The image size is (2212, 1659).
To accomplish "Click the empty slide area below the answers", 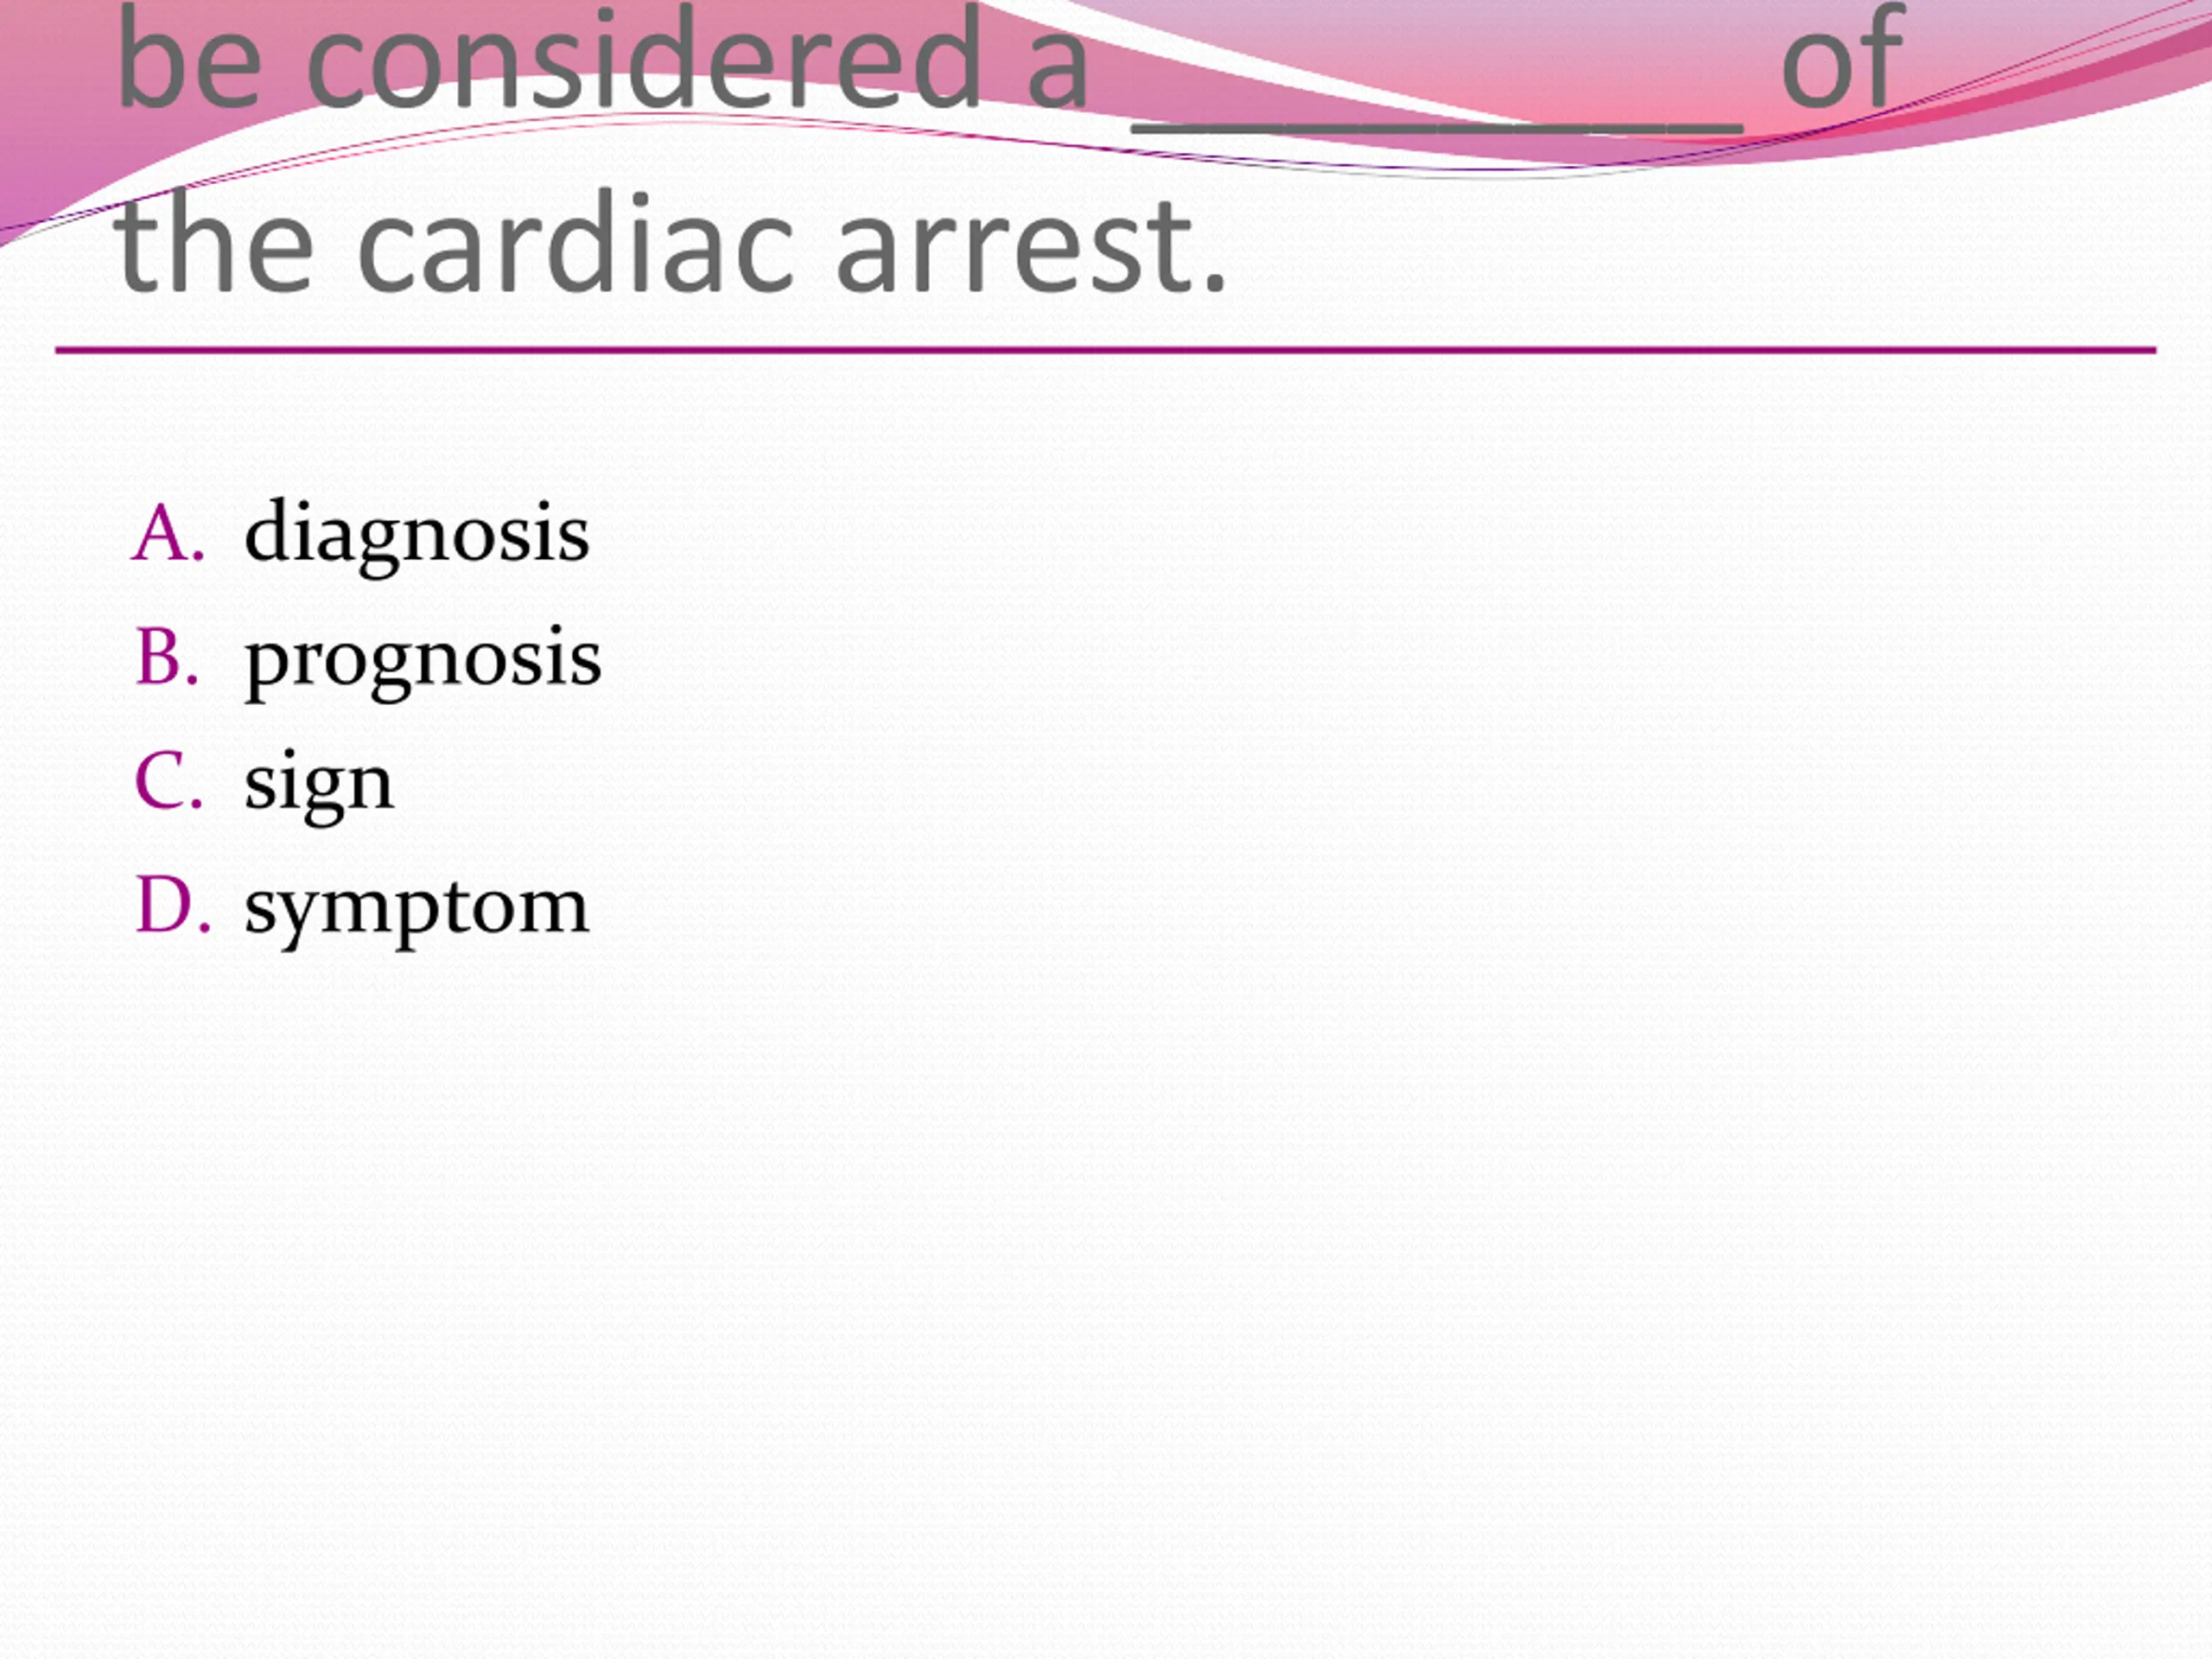I will (1106, 1300).
